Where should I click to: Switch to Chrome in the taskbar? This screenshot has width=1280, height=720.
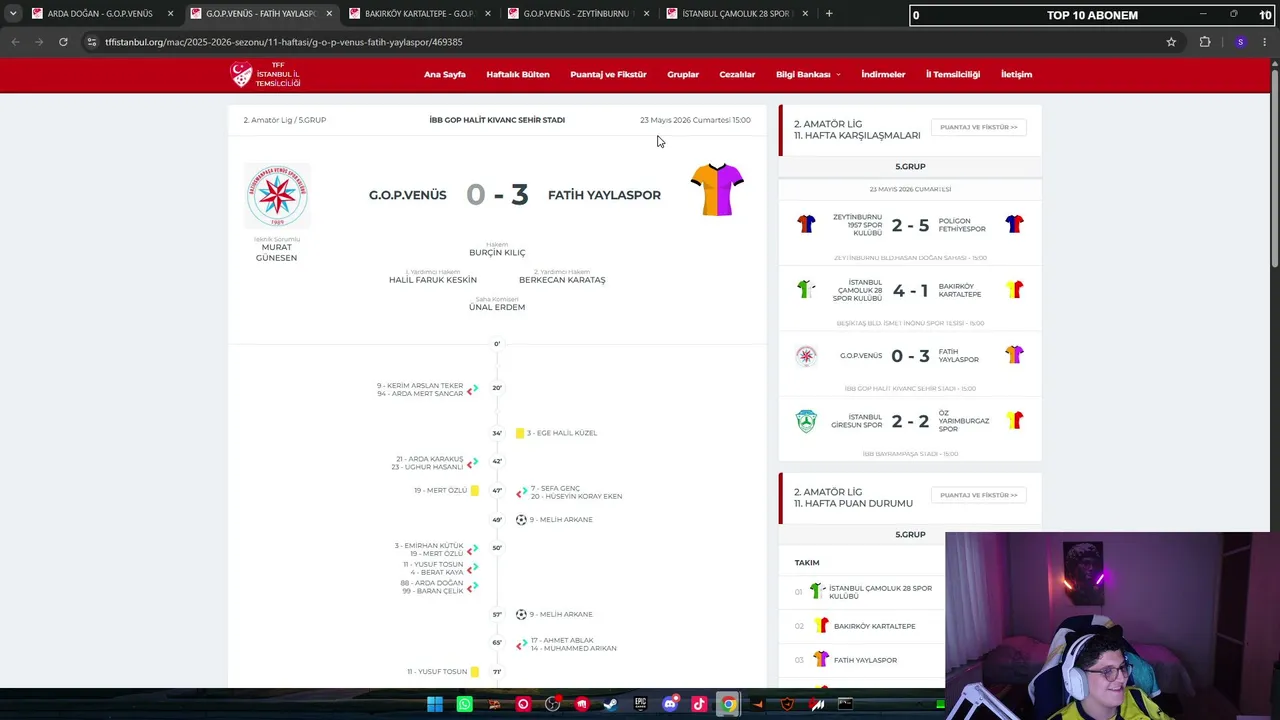click(x=728, y=704)
